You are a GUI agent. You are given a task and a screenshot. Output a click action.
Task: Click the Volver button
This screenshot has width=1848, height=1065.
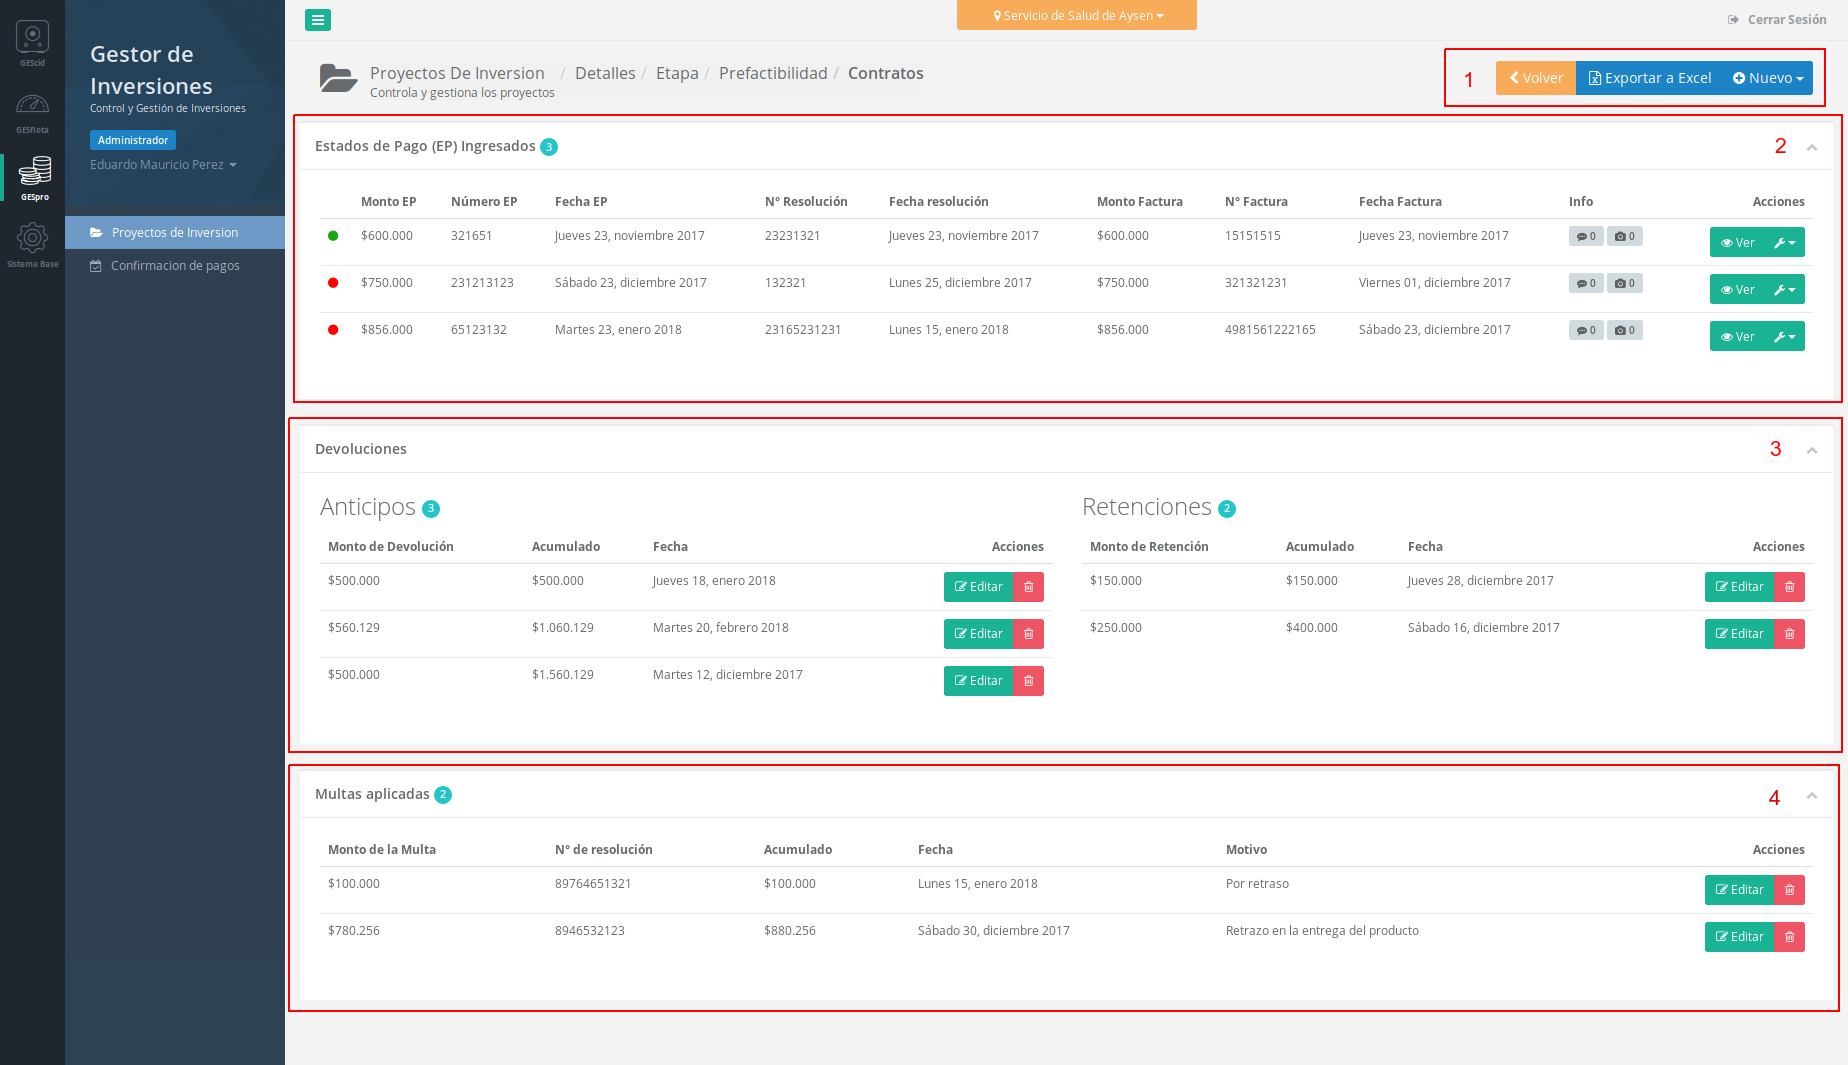pos(1536,78)
